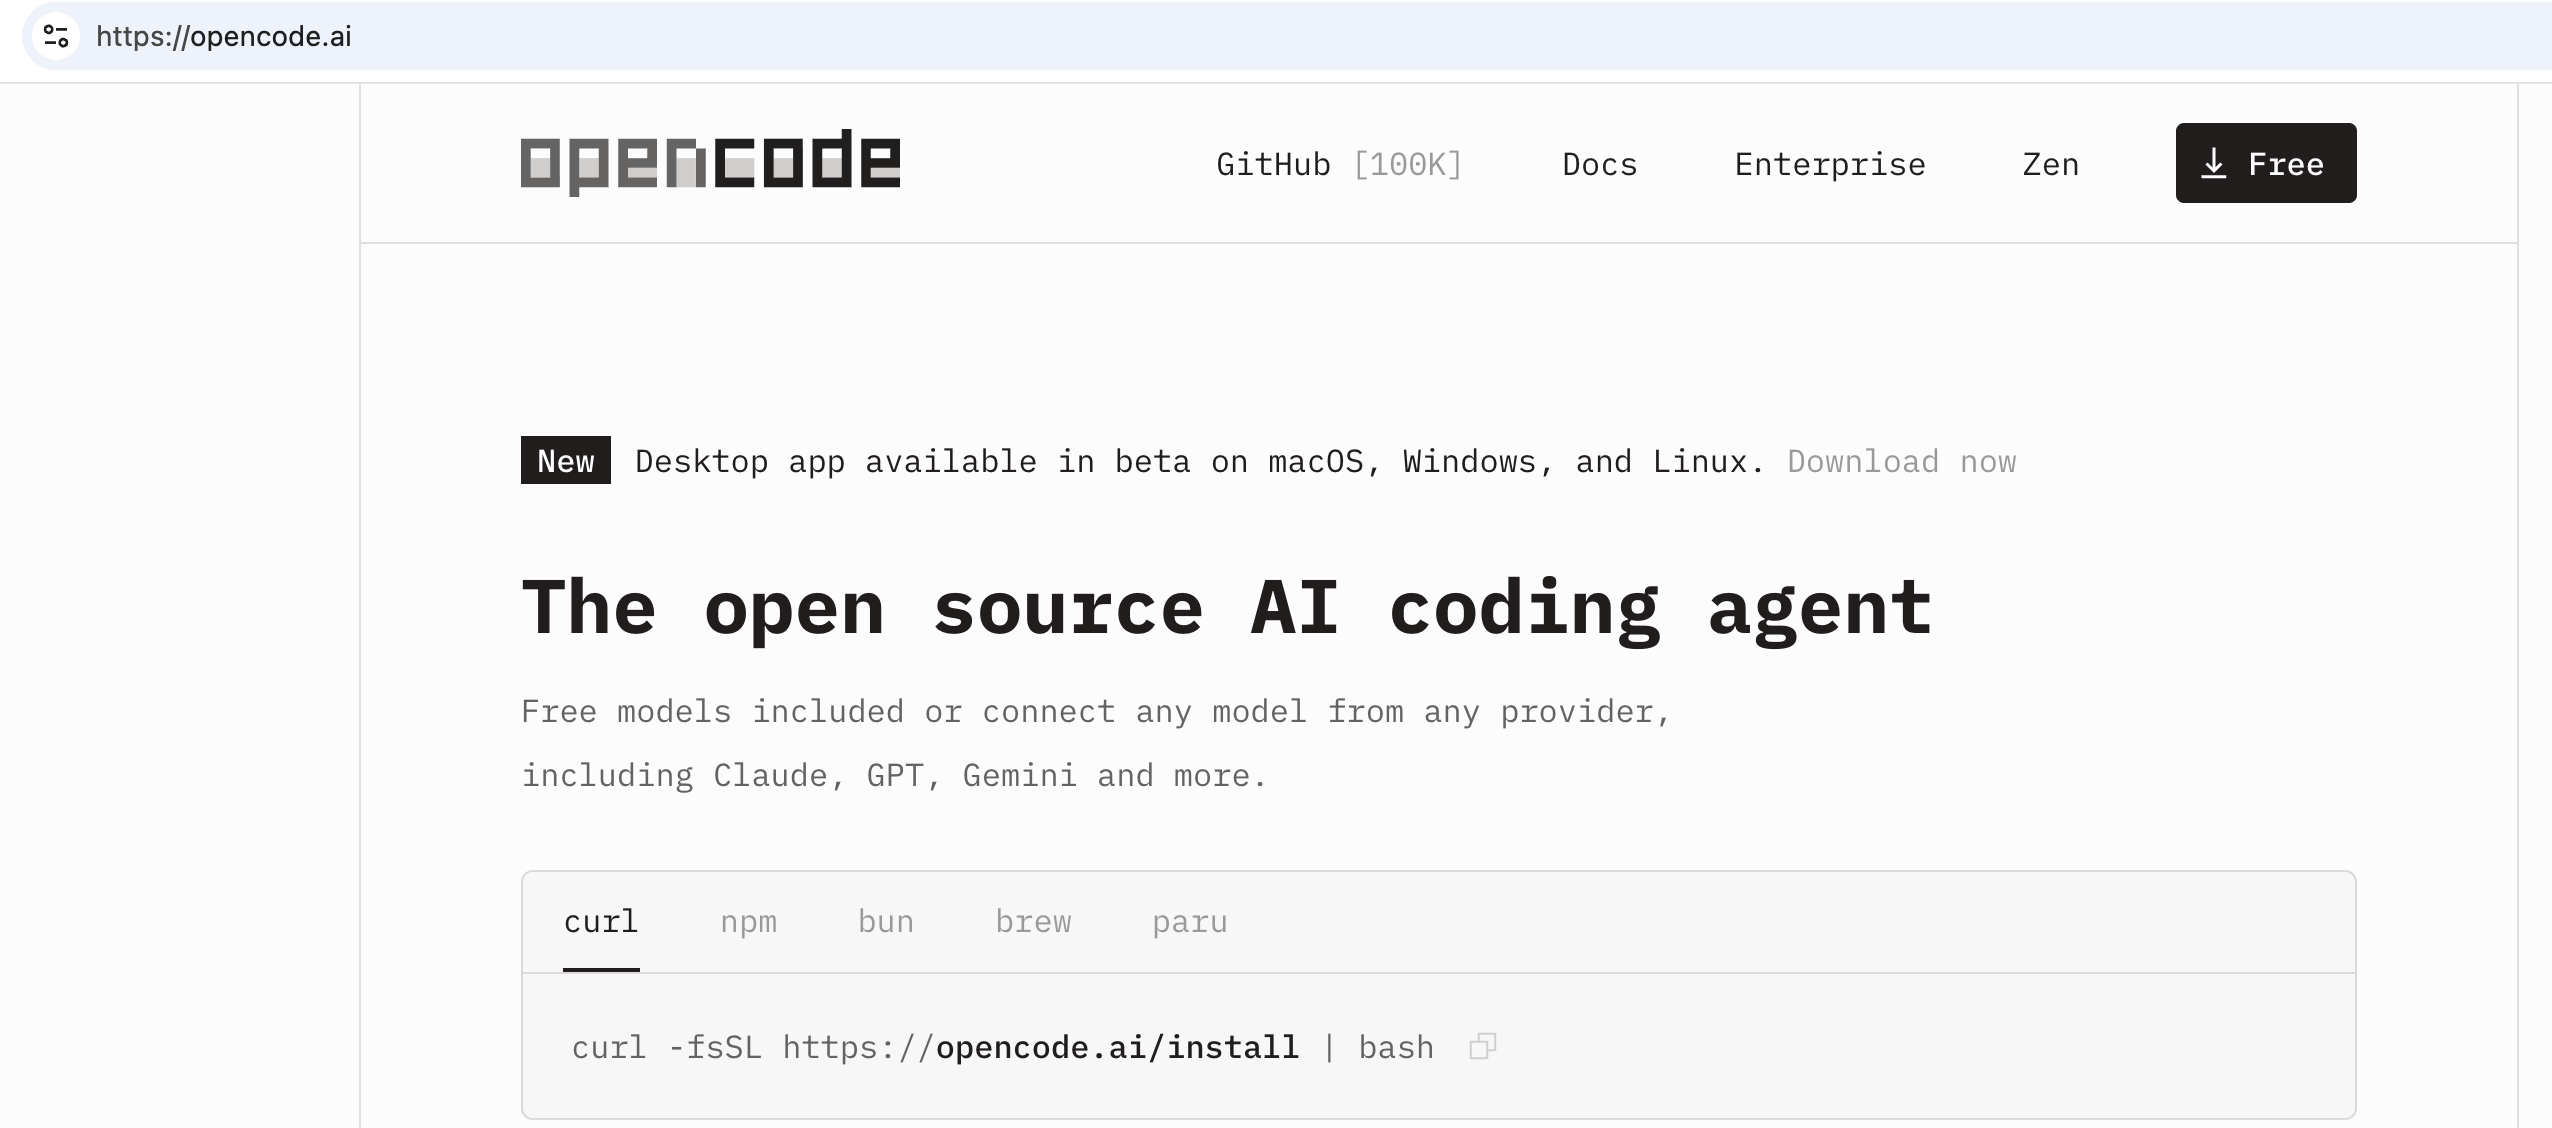Viewport: 2552px width, 1128px height.
Task: Select the brew install tab
Action: [x=1033, y=921]
